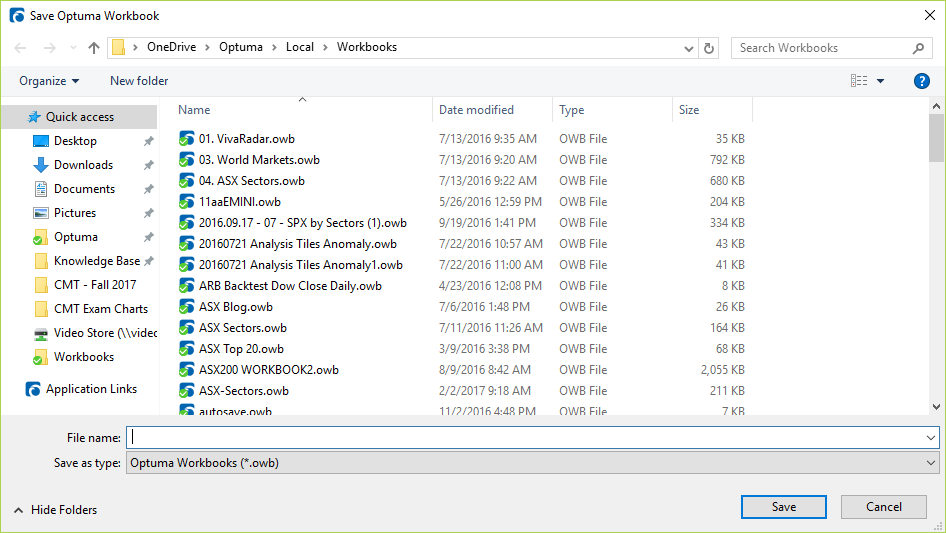Screen dimensions: 946x533
Task: Select the ASX200 WORKBOOK2.owb file icon
Action: click(186, 370)
